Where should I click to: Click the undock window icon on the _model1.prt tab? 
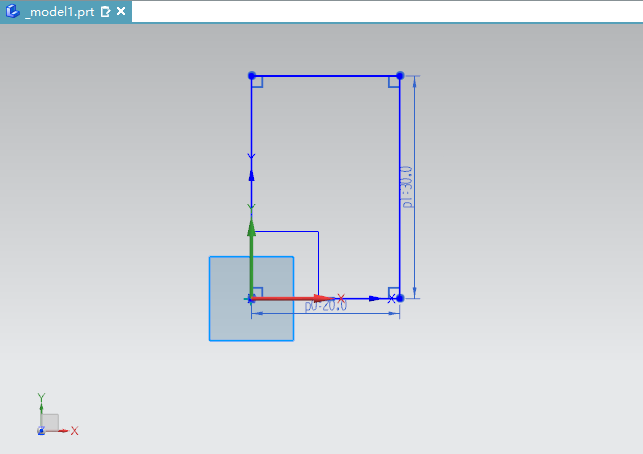tap(105, 11)
